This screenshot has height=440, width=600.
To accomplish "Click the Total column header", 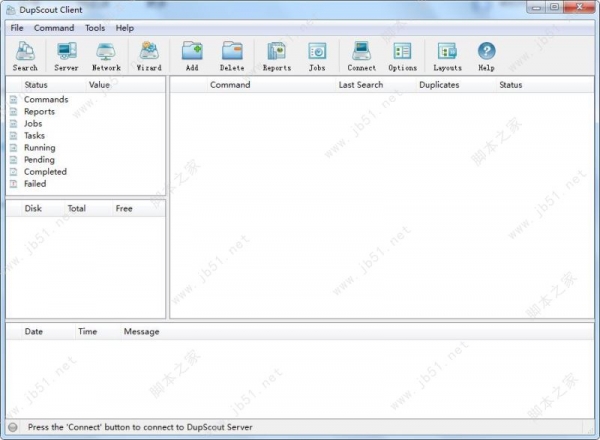I will pos(77,209).
